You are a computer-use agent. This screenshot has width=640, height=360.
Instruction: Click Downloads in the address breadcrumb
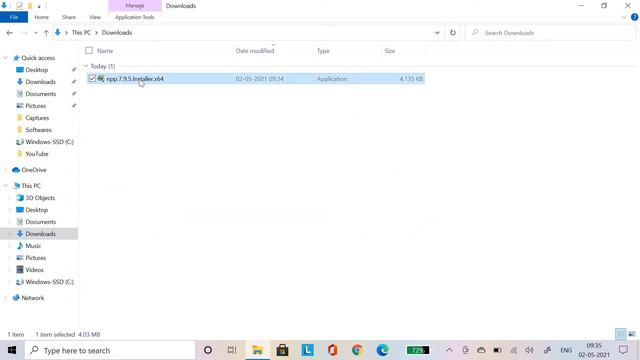click(x=117, y=33)
